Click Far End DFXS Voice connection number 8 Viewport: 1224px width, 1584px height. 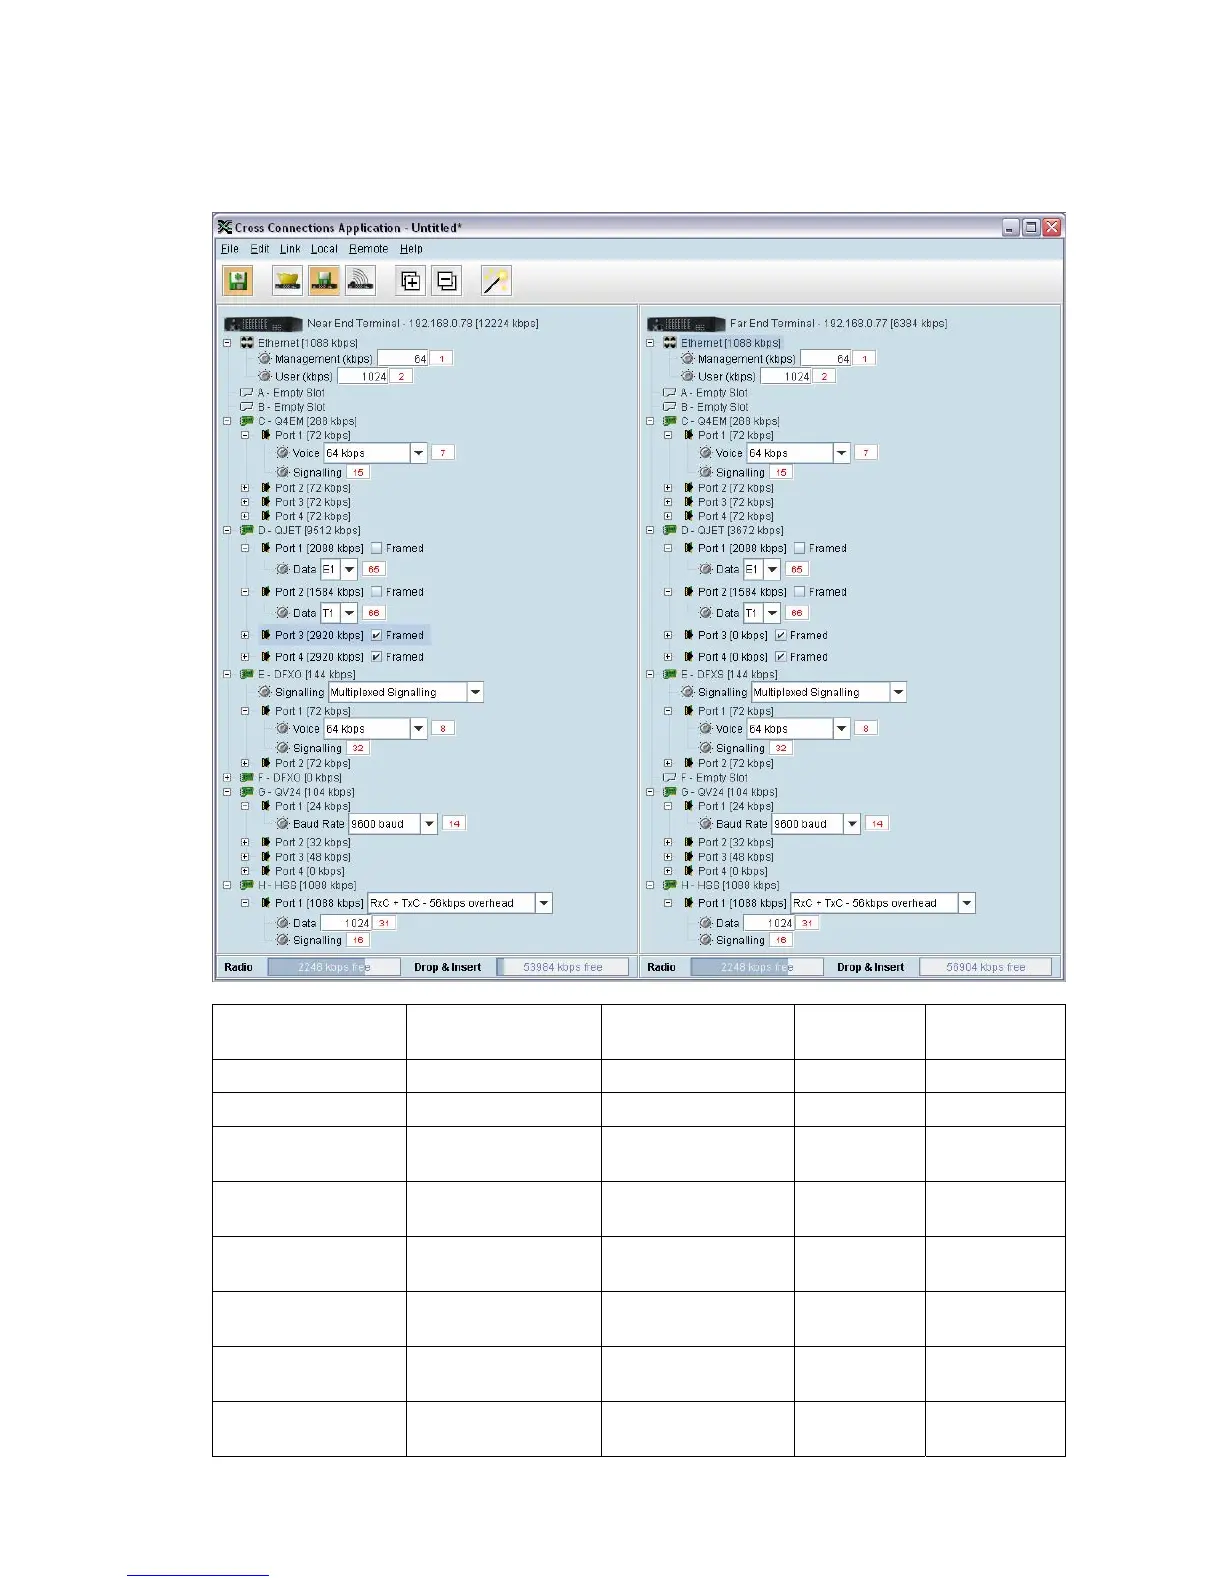coord(866,728)
